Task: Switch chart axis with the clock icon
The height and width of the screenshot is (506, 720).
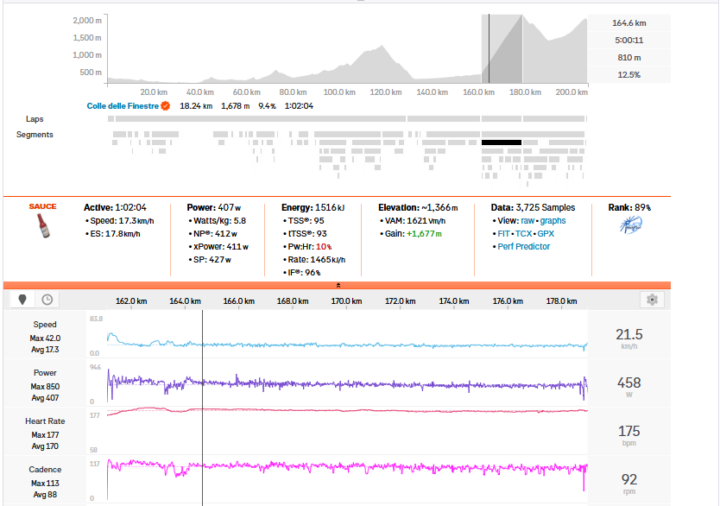Action: tap(46, 299)
